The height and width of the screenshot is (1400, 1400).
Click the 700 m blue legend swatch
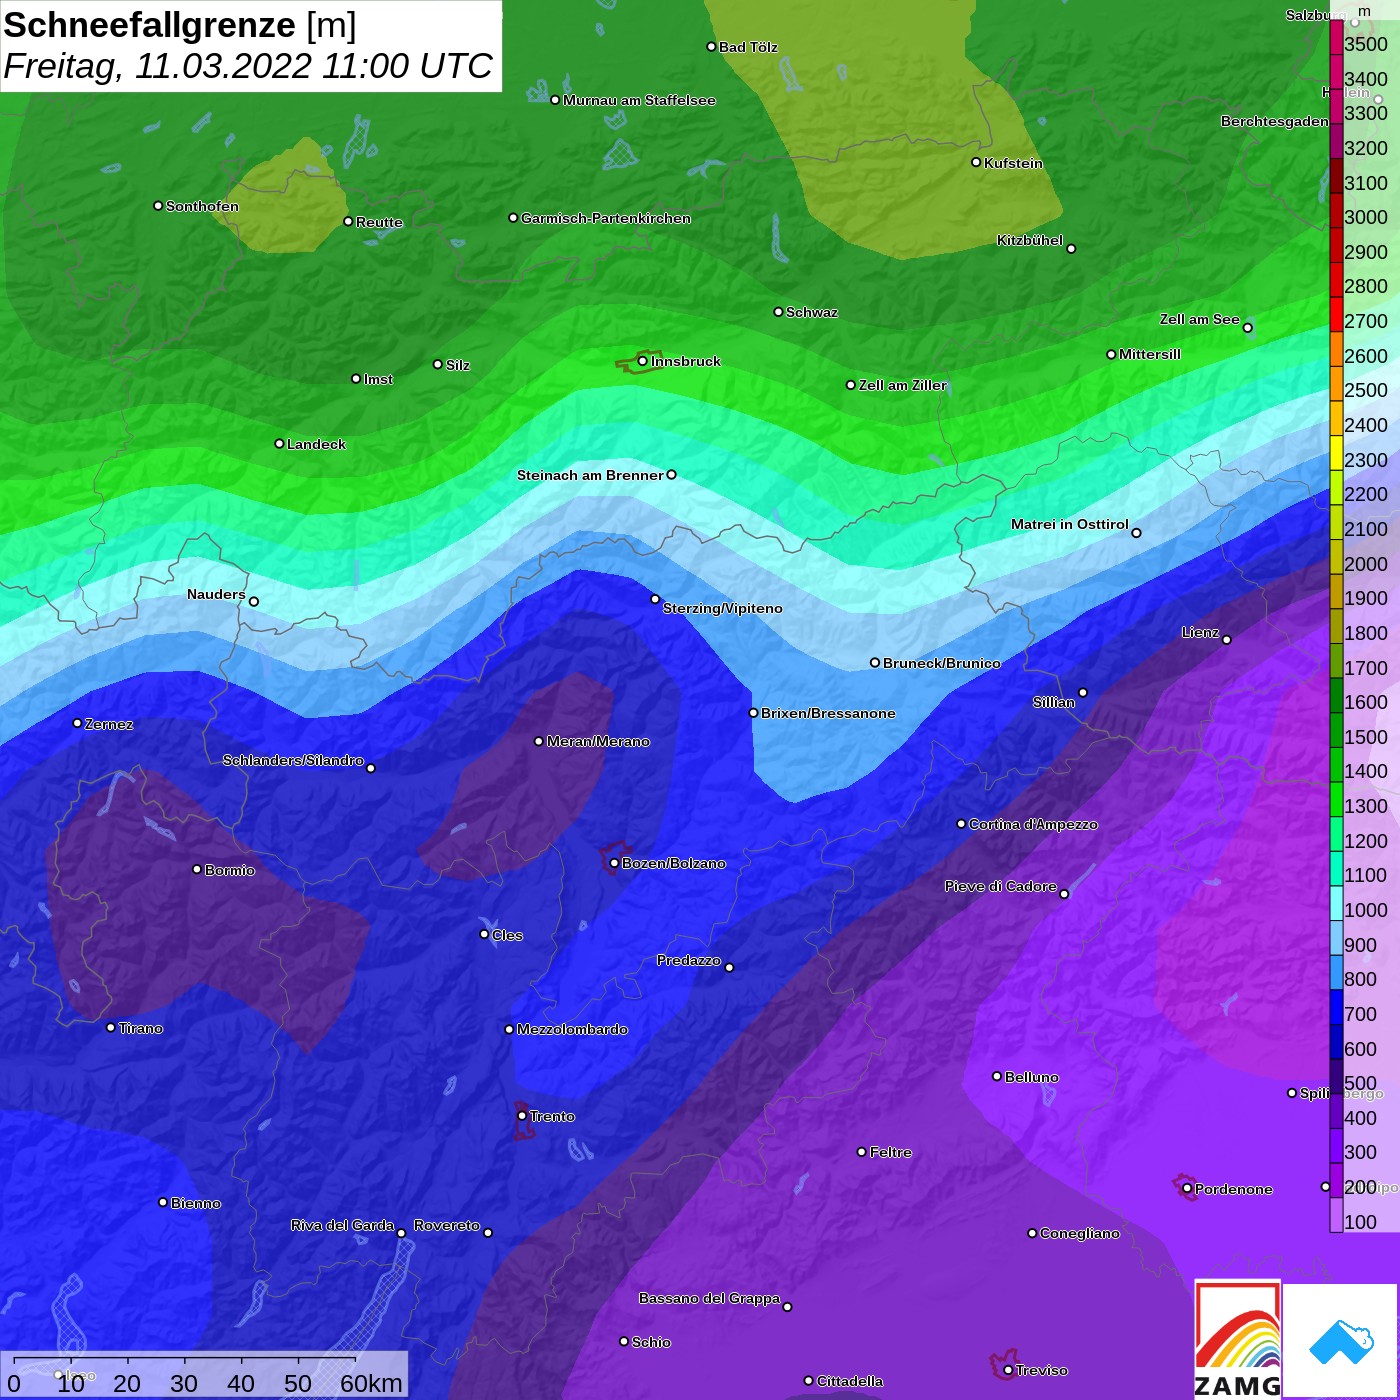pyautogui.click(x=1336, y=1007)
